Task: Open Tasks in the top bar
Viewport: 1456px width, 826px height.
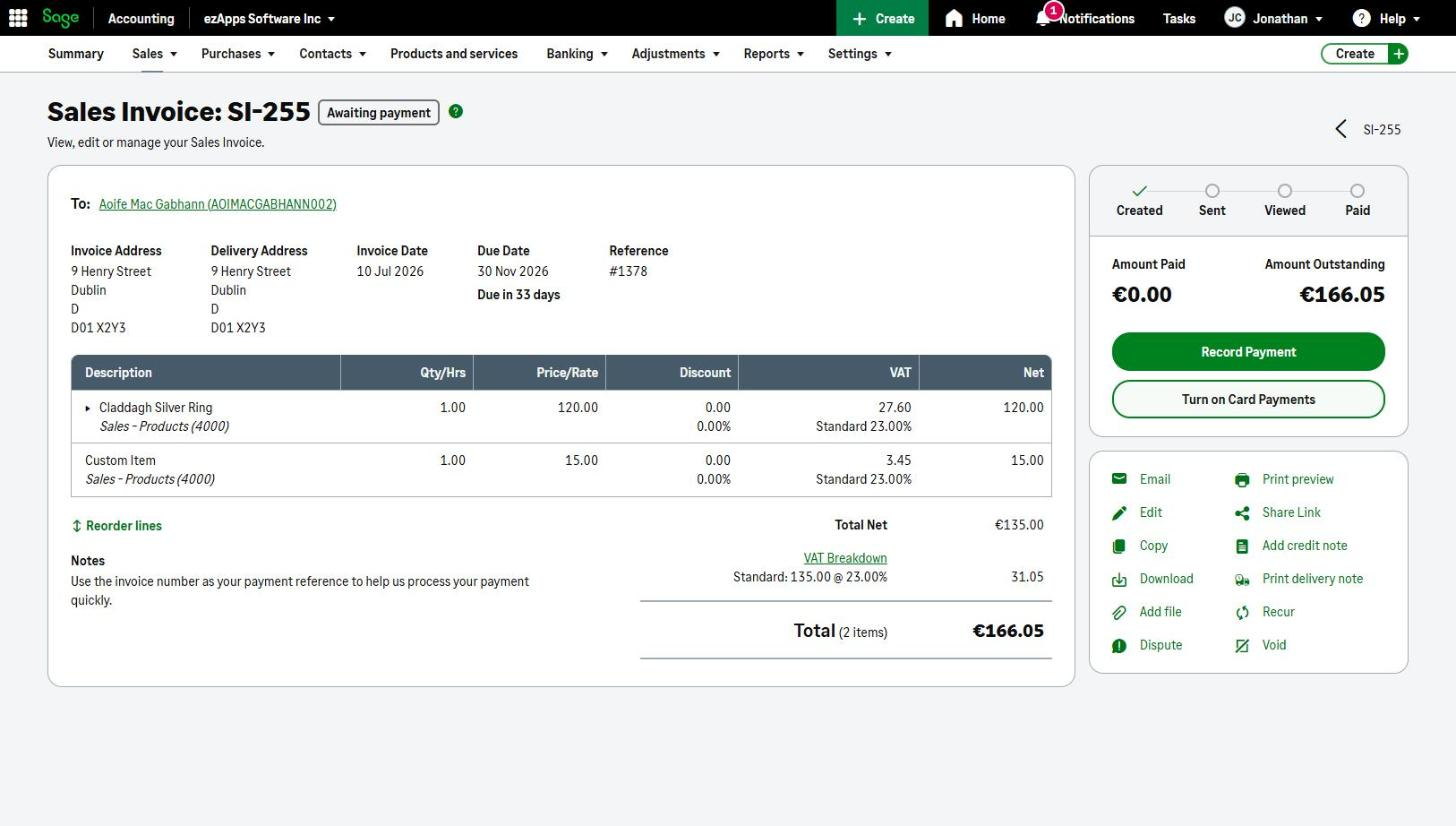Action: pos(1179,18)
